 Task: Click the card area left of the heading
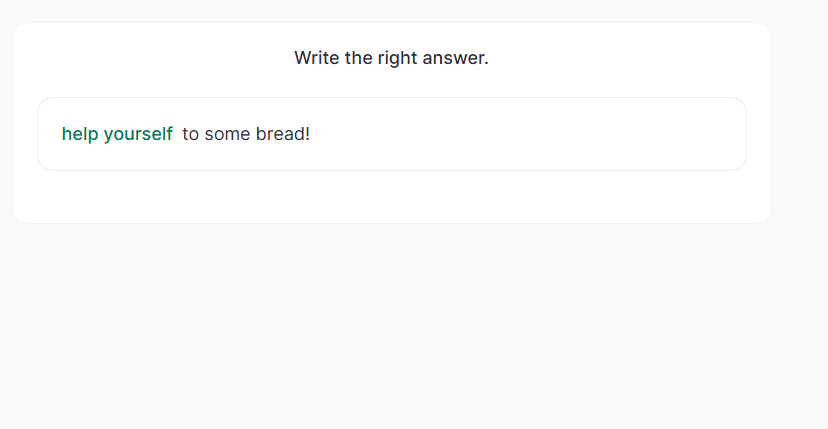[150, 58]
